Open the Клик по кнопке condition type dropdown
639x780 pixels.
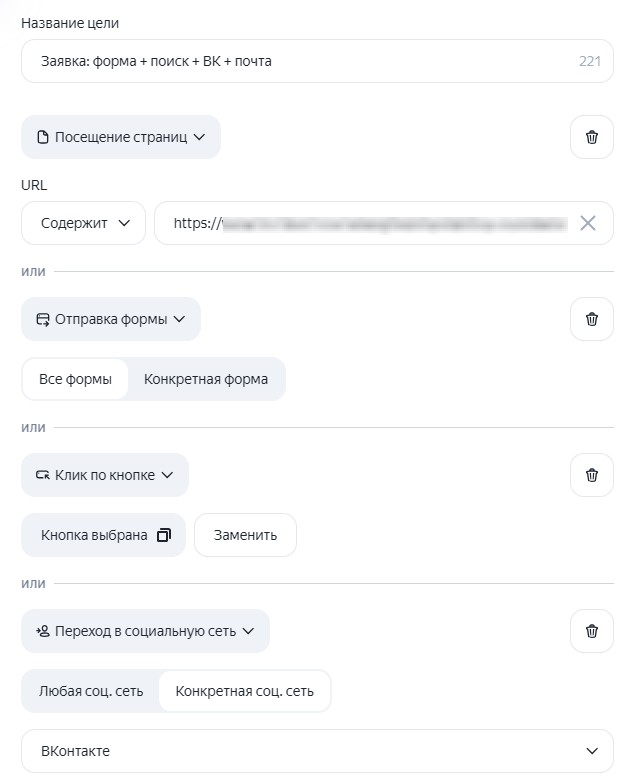pos(105,475)
